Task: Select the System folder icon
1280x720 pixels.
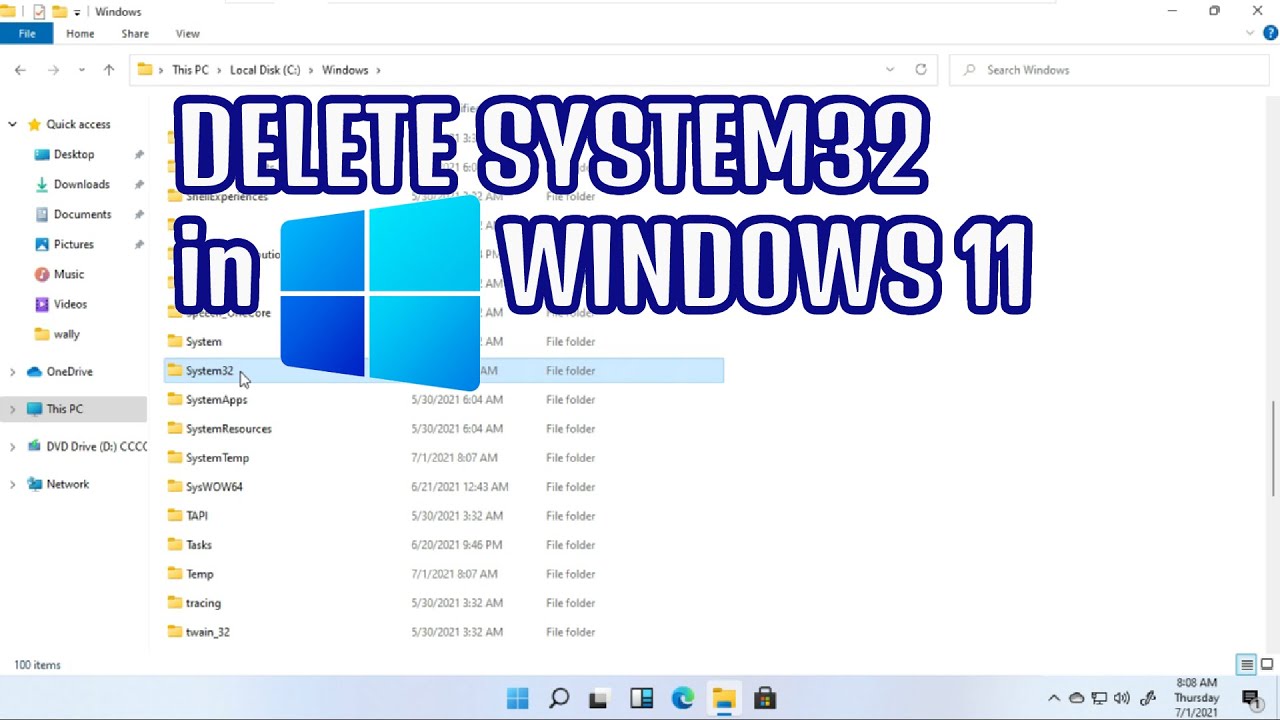Action: tap(175, 342)
